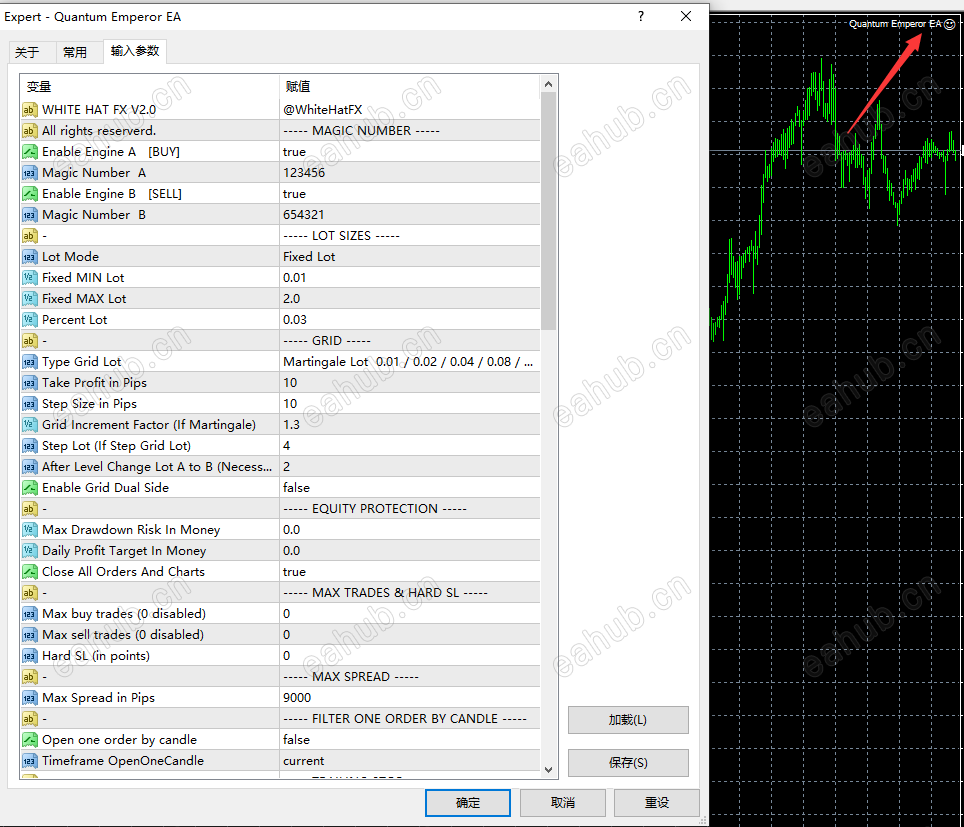Click the icon beside Enable Engine A [BUY]
Screen dimensions: 964x827
(x=30, y=152)
